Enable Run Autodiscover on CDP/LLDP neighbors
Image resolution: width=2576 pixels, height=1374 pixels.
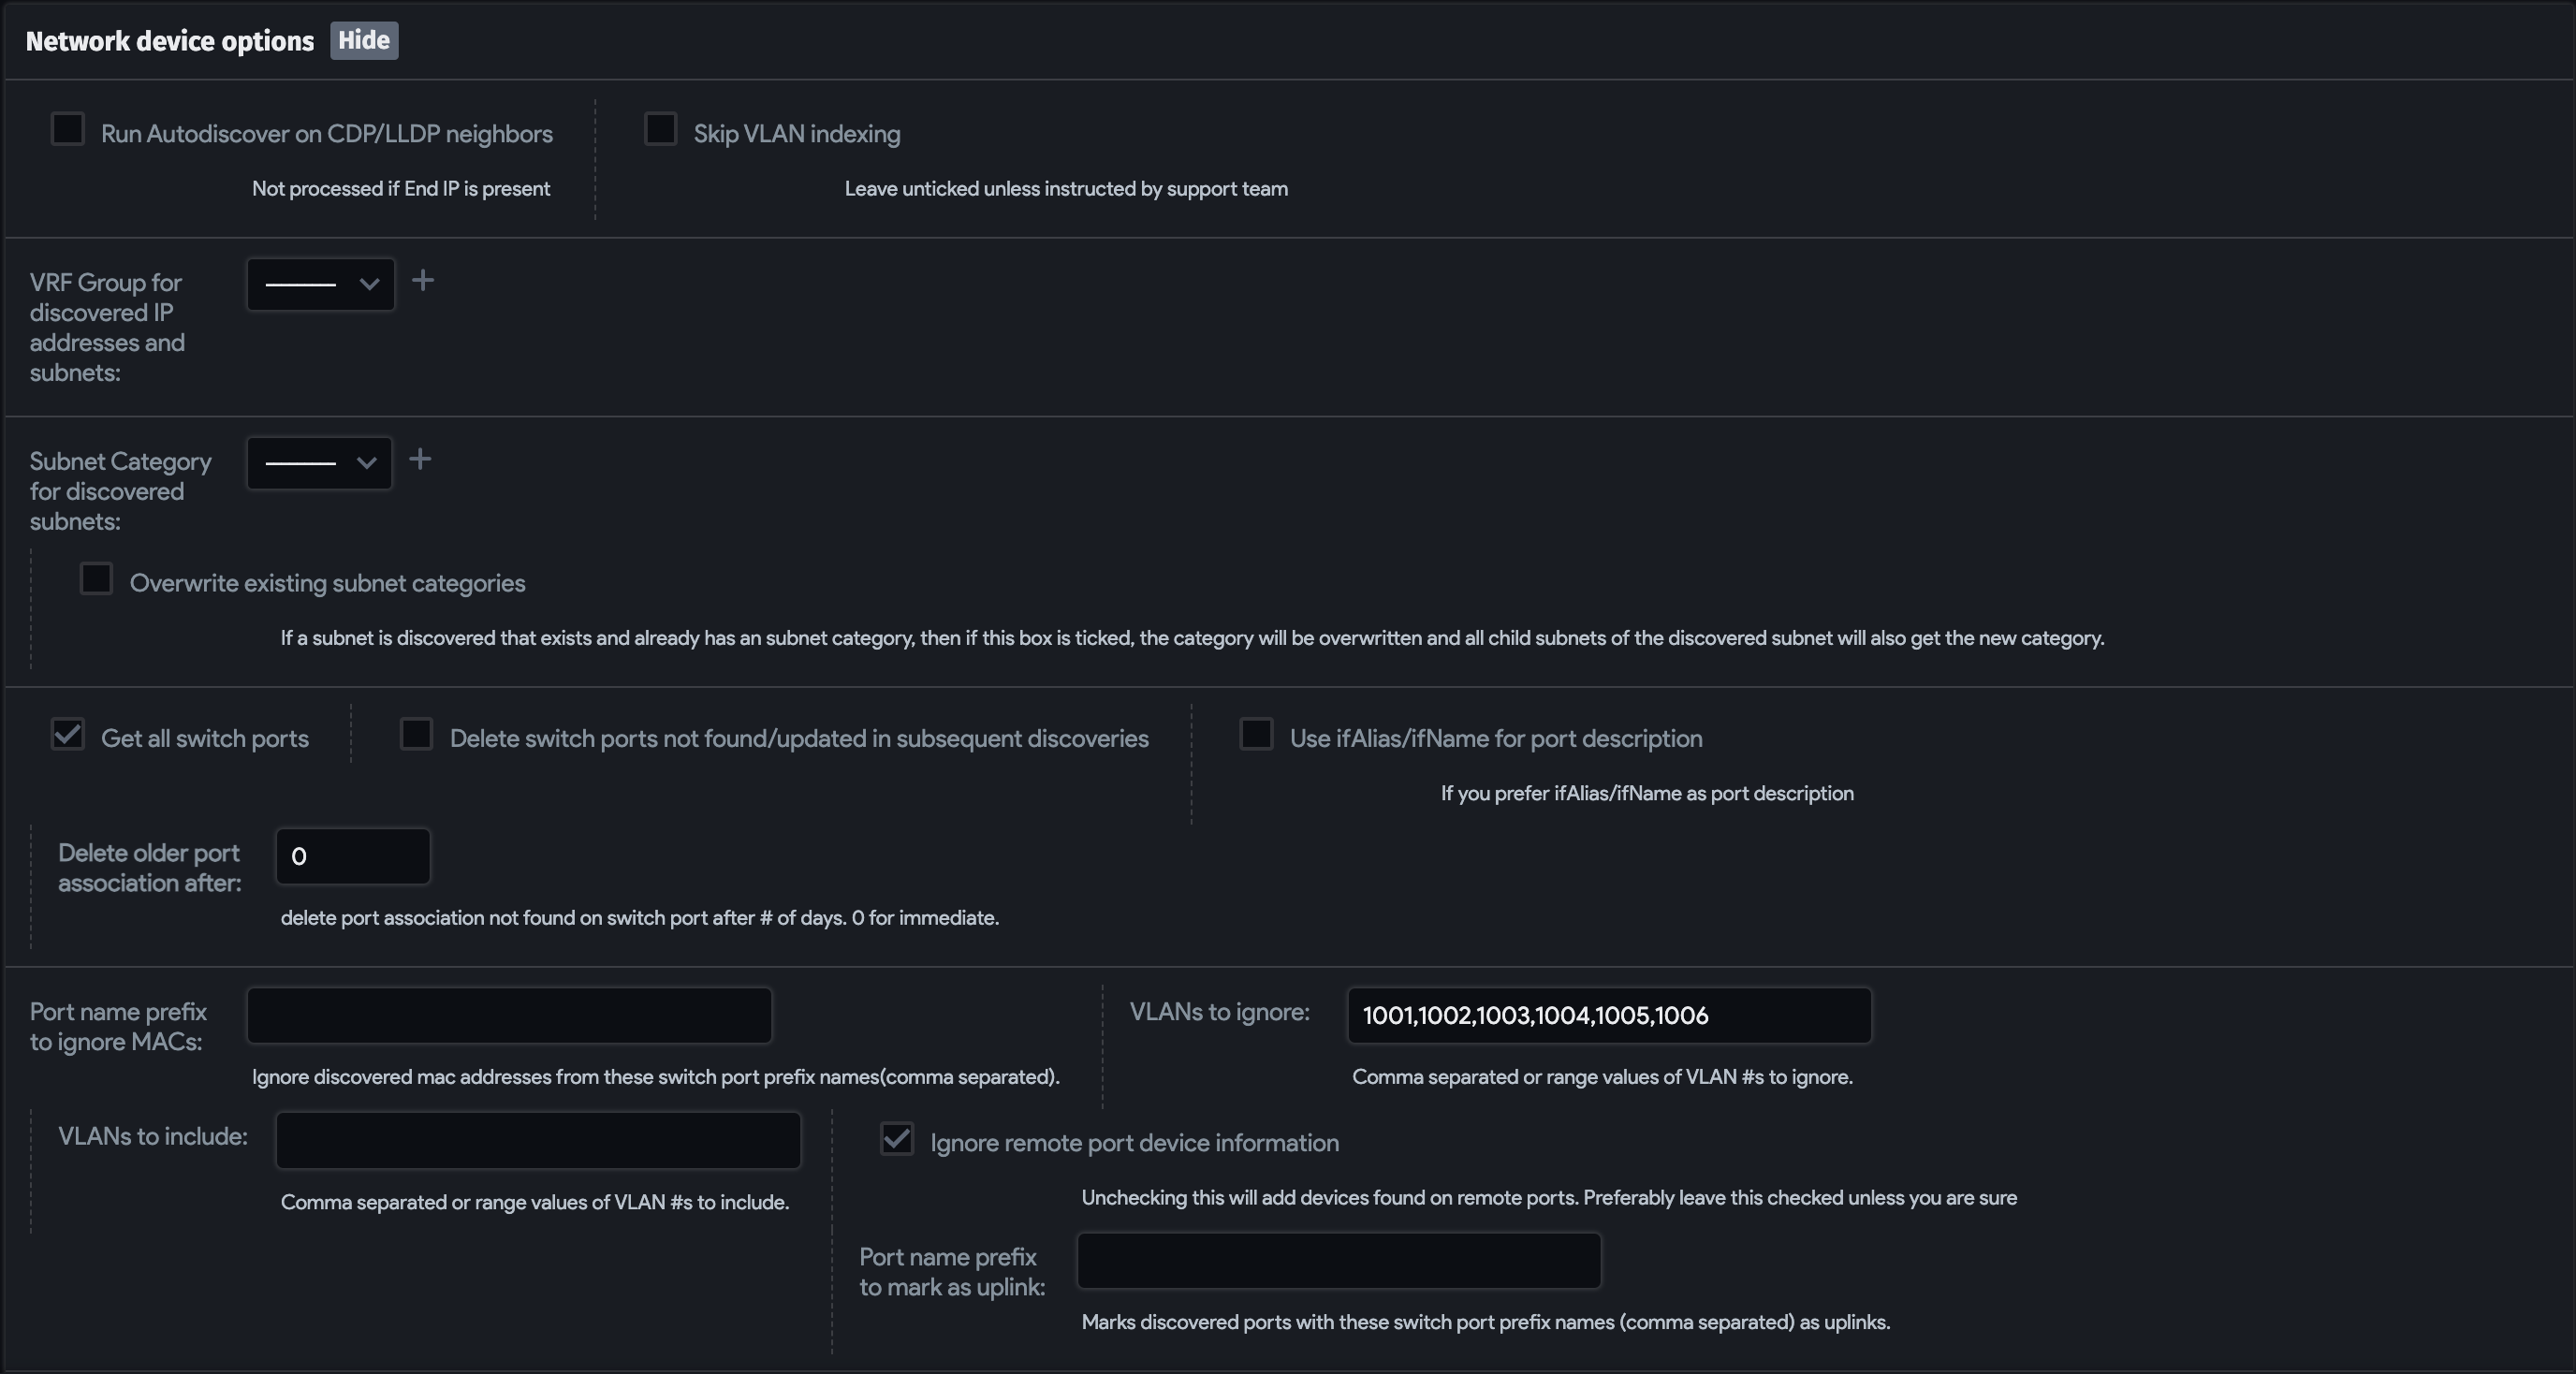point(68,129)
